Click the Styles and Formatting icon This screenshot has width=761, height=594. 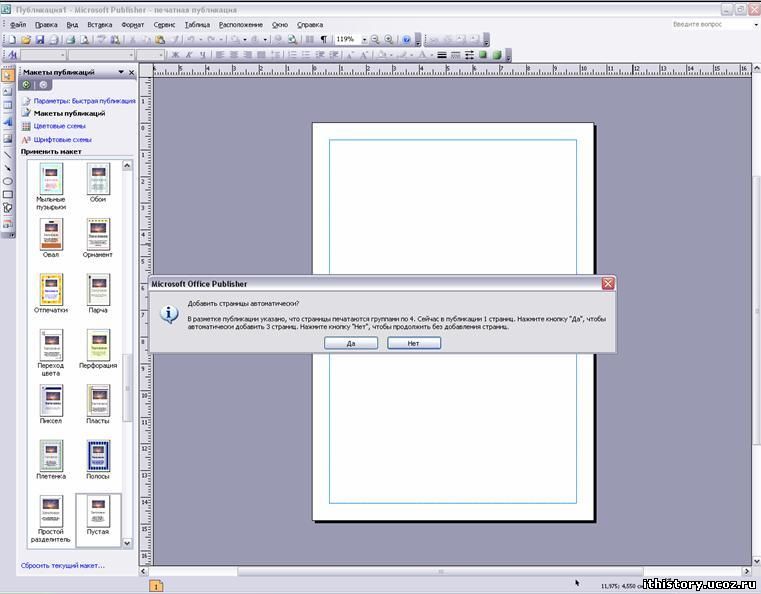13,55
